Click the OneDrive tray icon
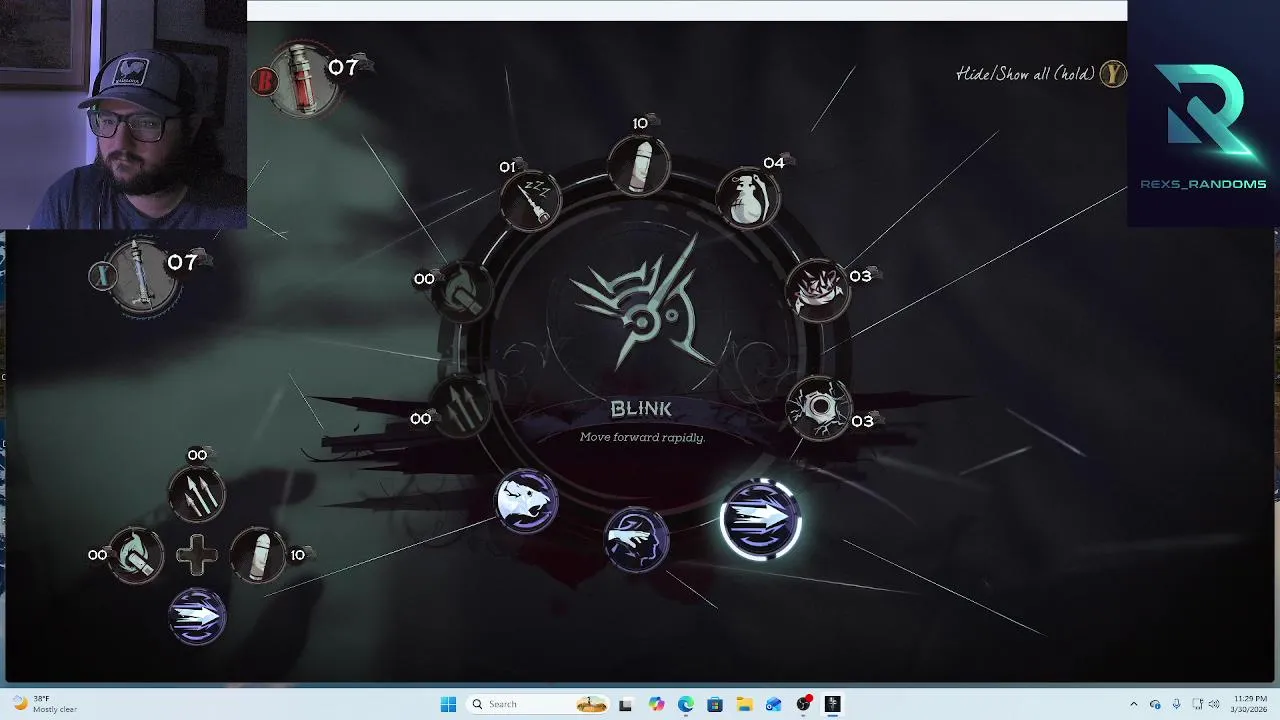Viewport: 1280px width, 720px height. 1155,704
